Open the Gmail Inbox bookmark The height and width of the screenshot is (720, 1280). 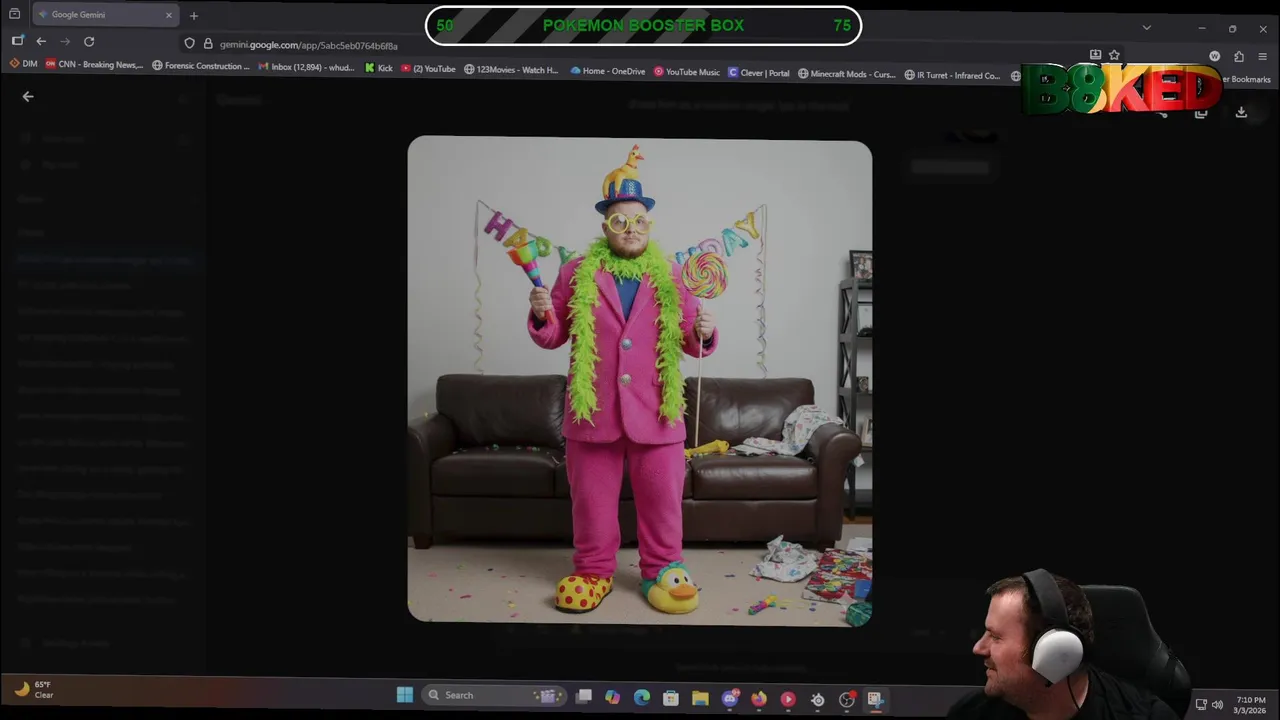pos(307,67)
